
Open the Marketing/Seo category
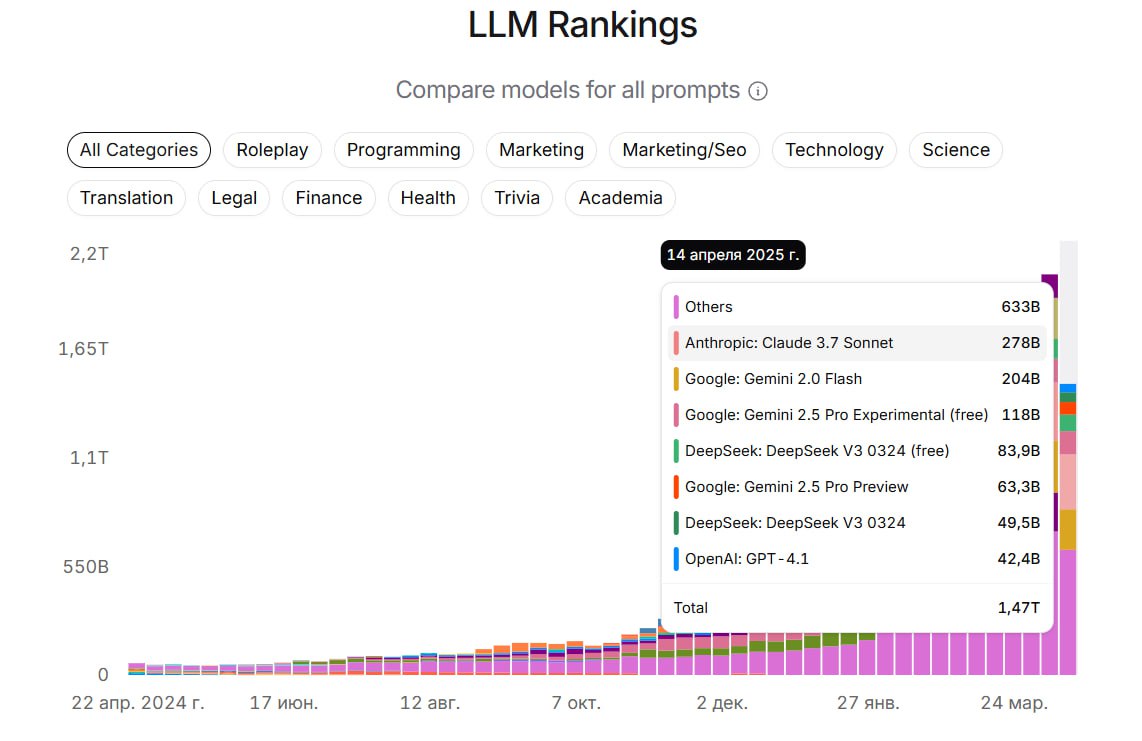click(x=684, y=150)
